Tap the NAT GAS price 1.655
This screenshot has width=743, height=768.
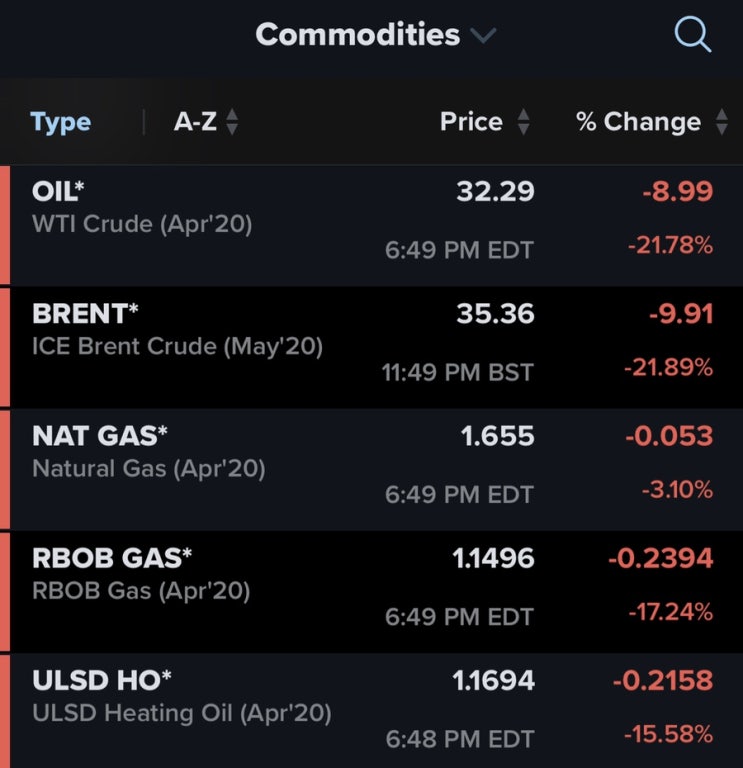pos(497,435)
